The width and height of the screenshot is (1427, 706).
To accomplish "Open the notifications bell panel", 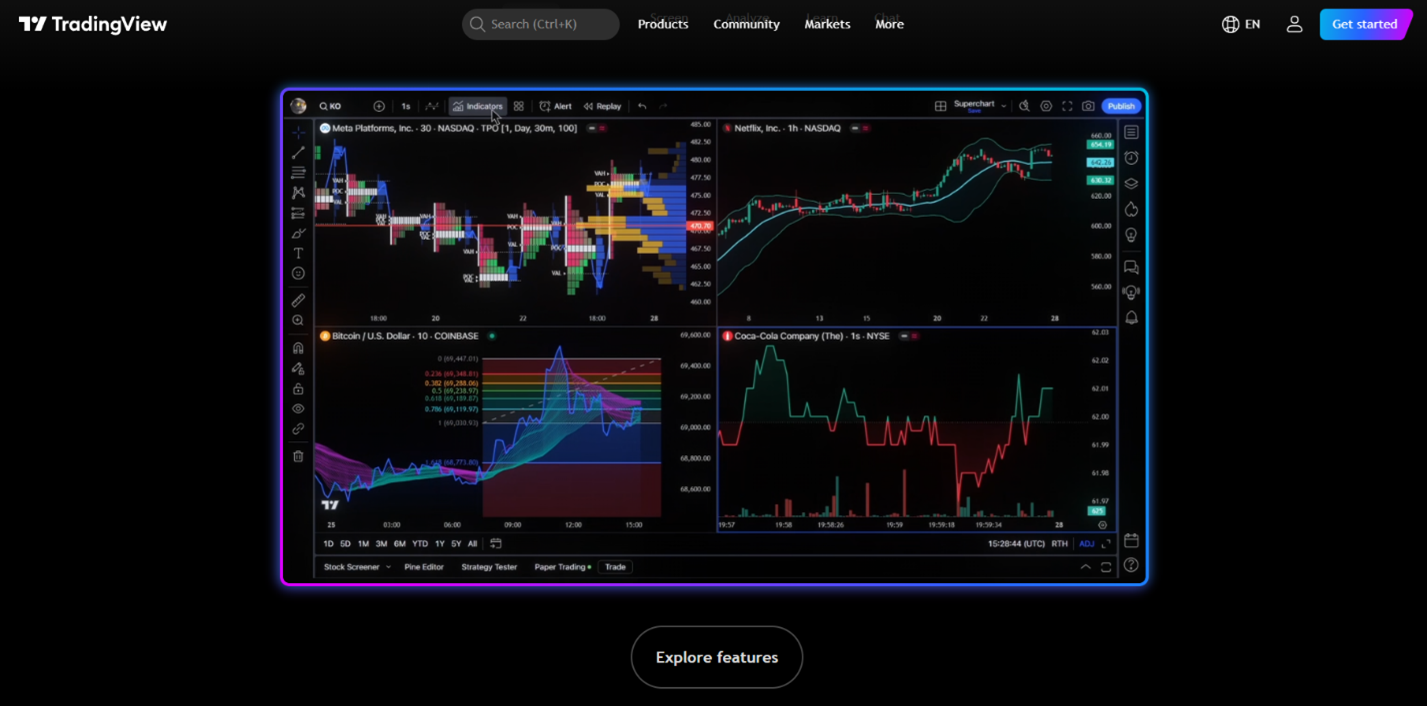I will [x=1131, y=318].
